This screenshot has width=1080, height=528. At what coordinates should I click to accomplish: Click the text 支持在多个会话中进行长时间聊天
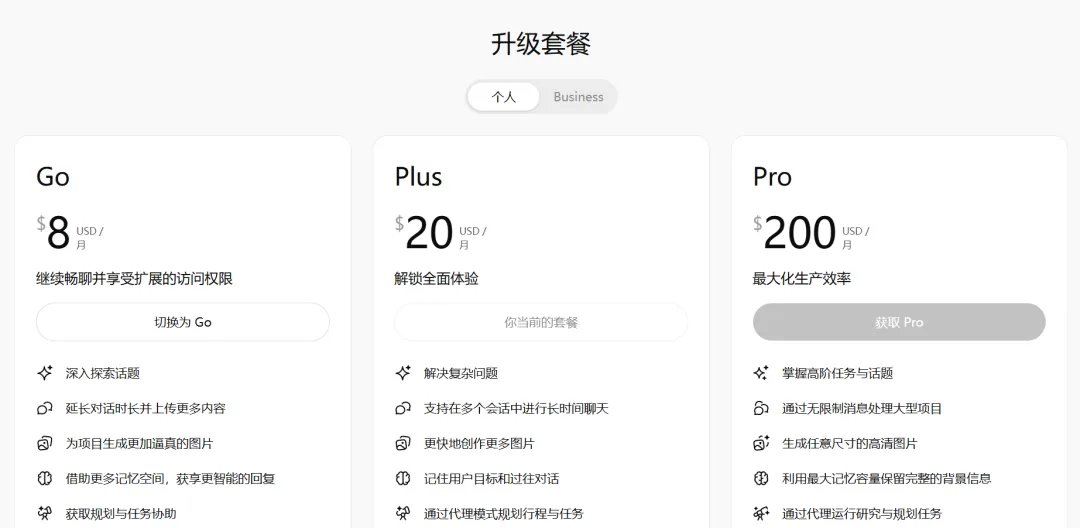point(516,409)
